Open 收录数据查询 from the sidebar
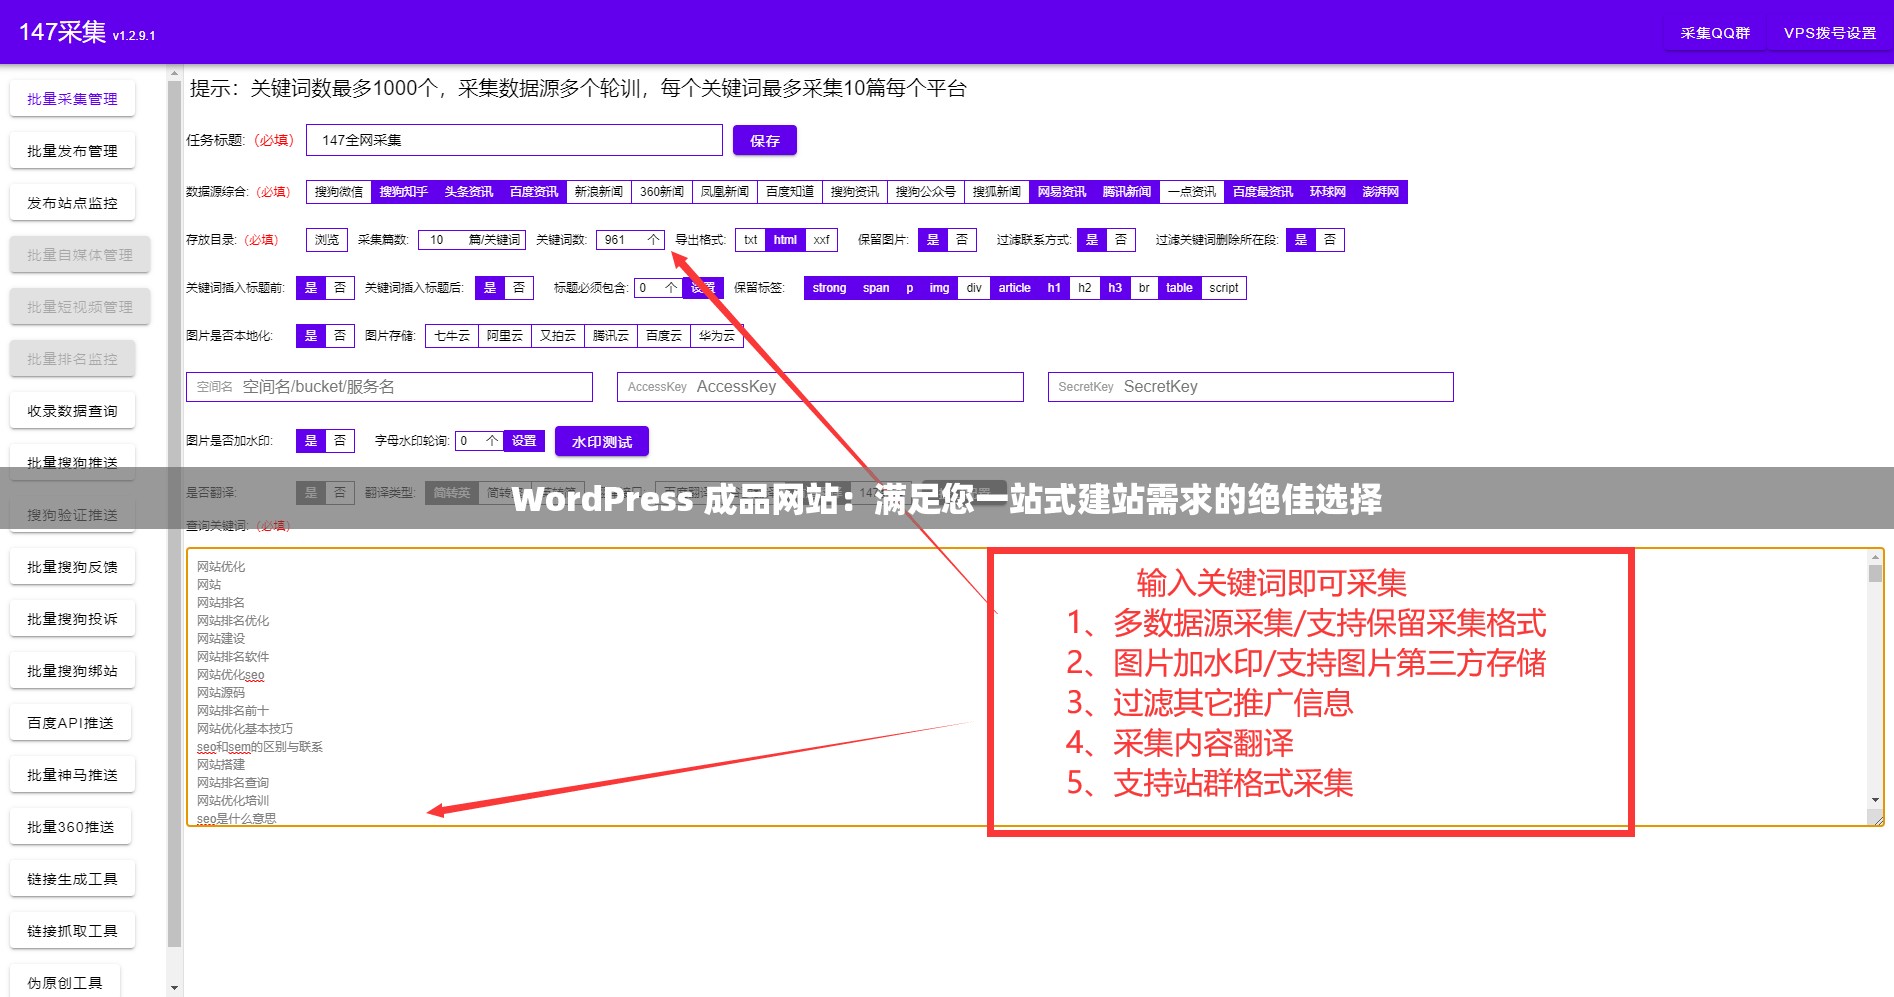This screenshot has width=1894, height=997. point(71,410)
